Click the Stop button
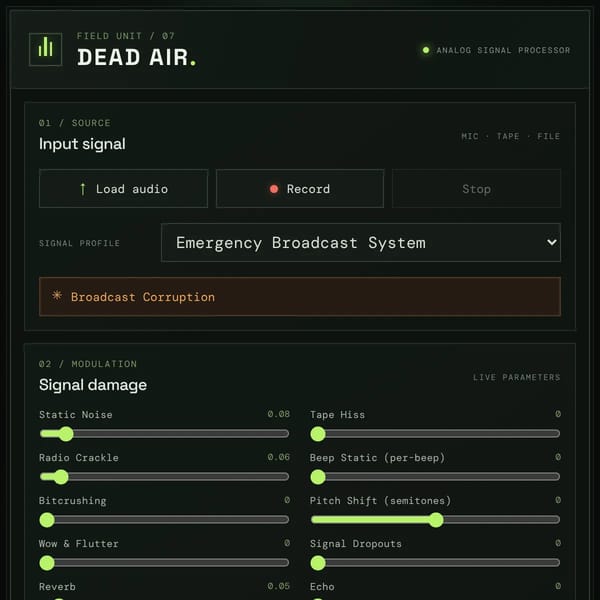Image resolution: width=600 pixels, height=600 pixels. [x=476, y=189]
